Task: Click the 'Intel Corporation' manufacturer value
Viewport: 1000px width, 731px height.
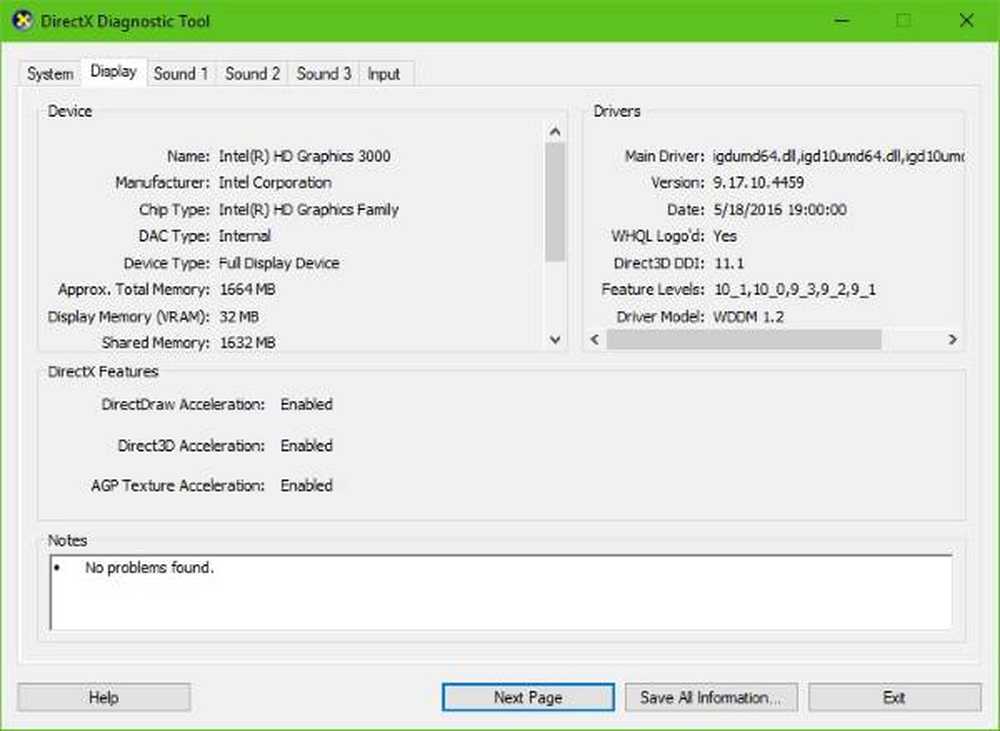Action: [x=275, y=183]
